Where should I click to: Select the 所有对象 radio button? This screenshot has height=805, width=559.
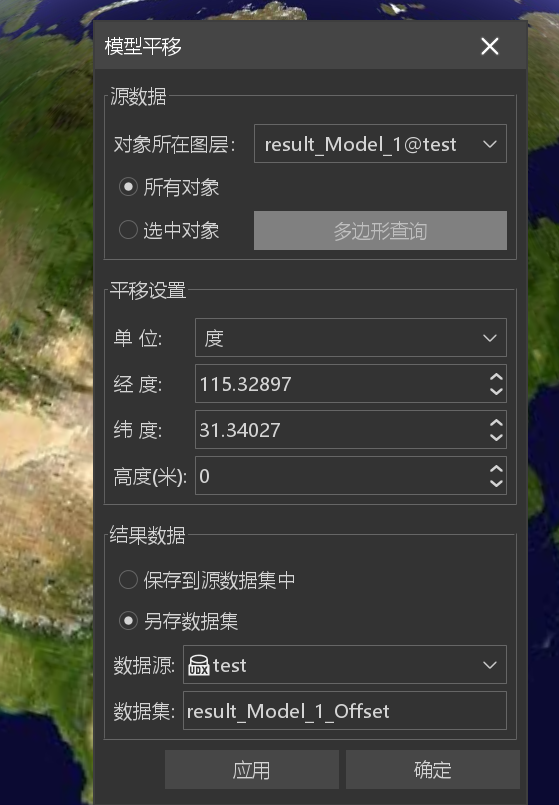(x=128, y=187)
